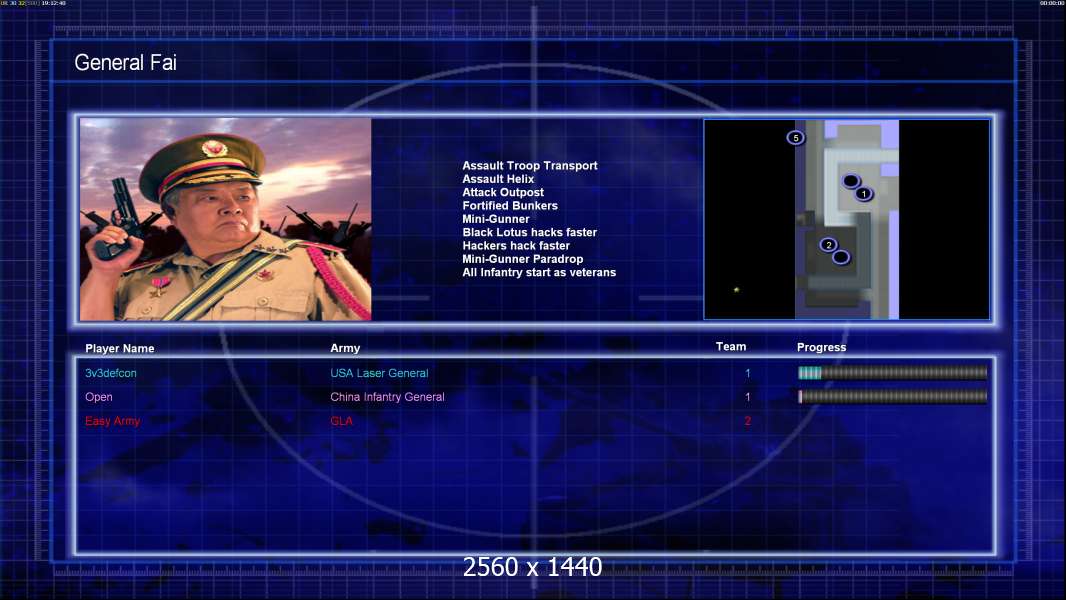Click the Assault Troop Transport ability text
Viewport: 1066px width, 600px height.
point(530,165)
